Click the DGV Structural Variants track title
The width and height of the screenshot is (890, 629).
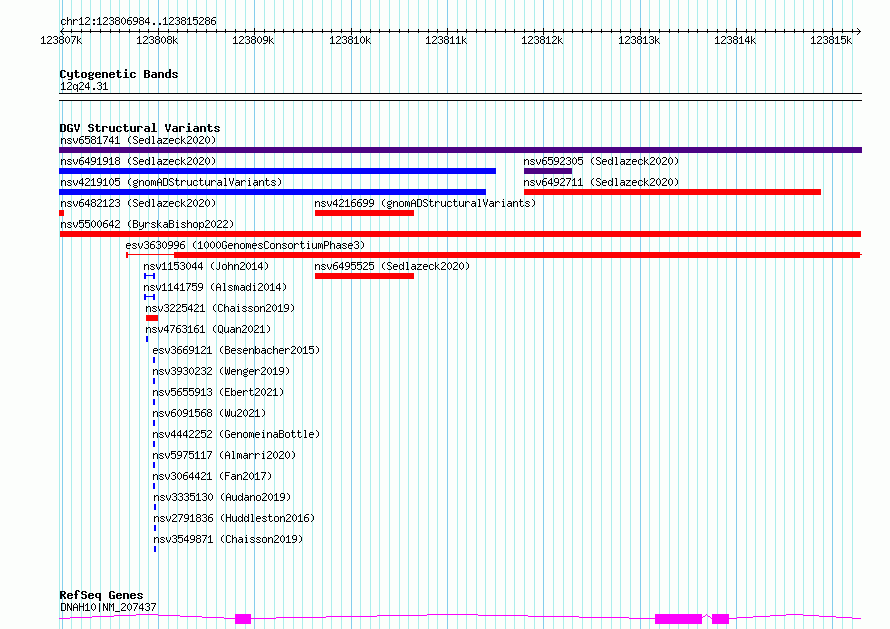pos(140,128)
